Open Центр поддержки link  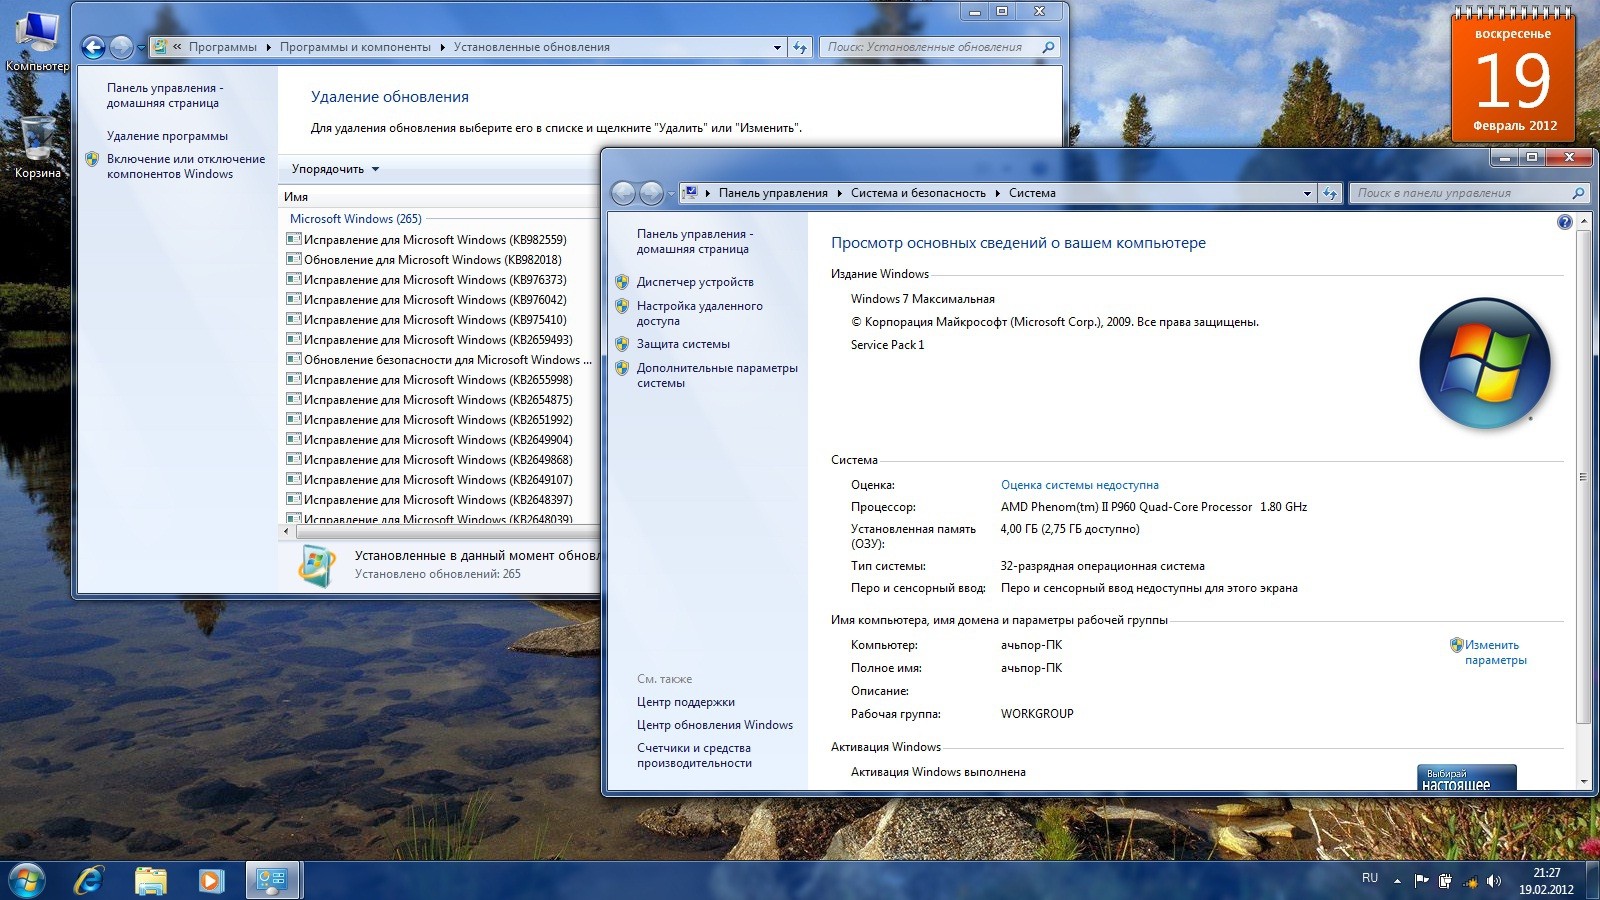(x=686, y=702)
